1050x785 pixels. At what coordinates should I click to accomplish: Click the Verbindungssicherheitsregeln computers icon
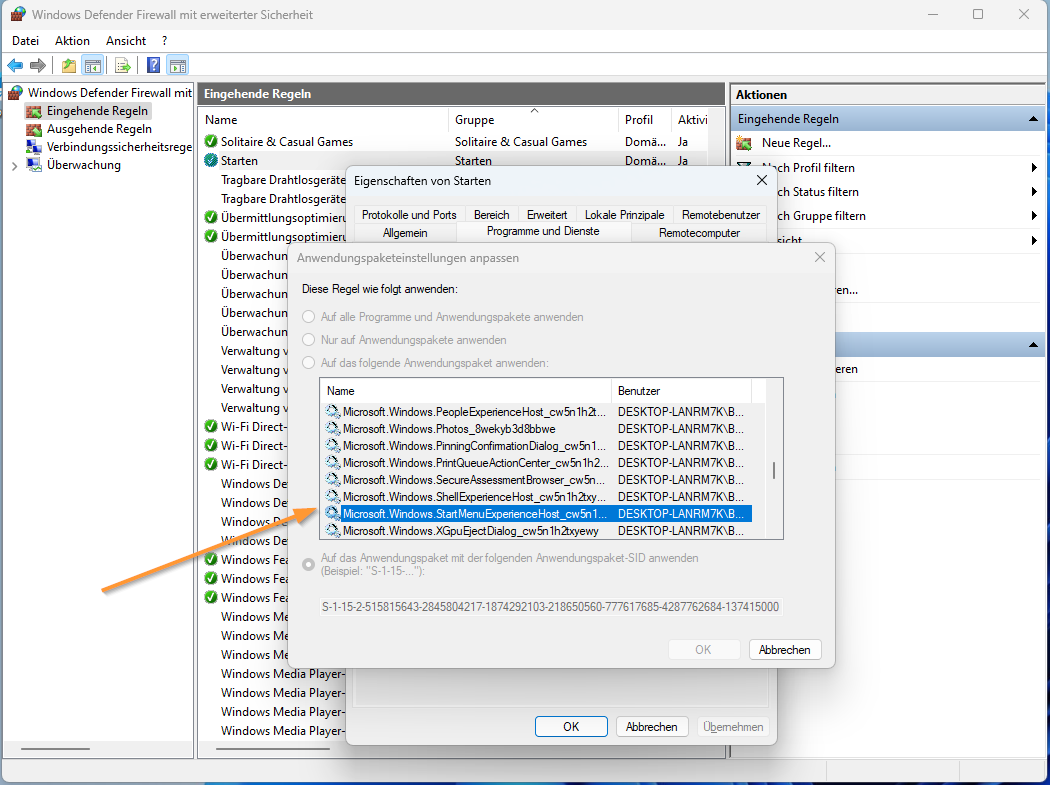point(34,147)
